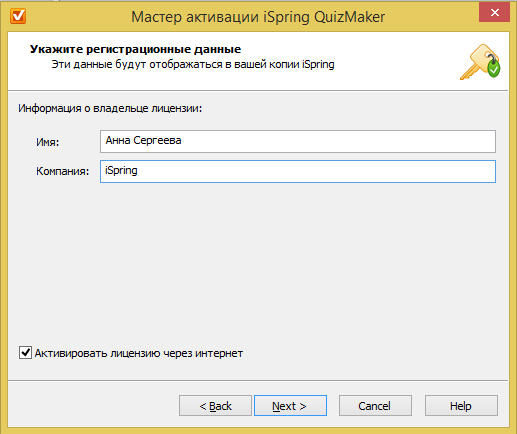The width and height of the screenshot is (517, 434).
Task: Cancel the activation wizard
Action: pos(375,406)
